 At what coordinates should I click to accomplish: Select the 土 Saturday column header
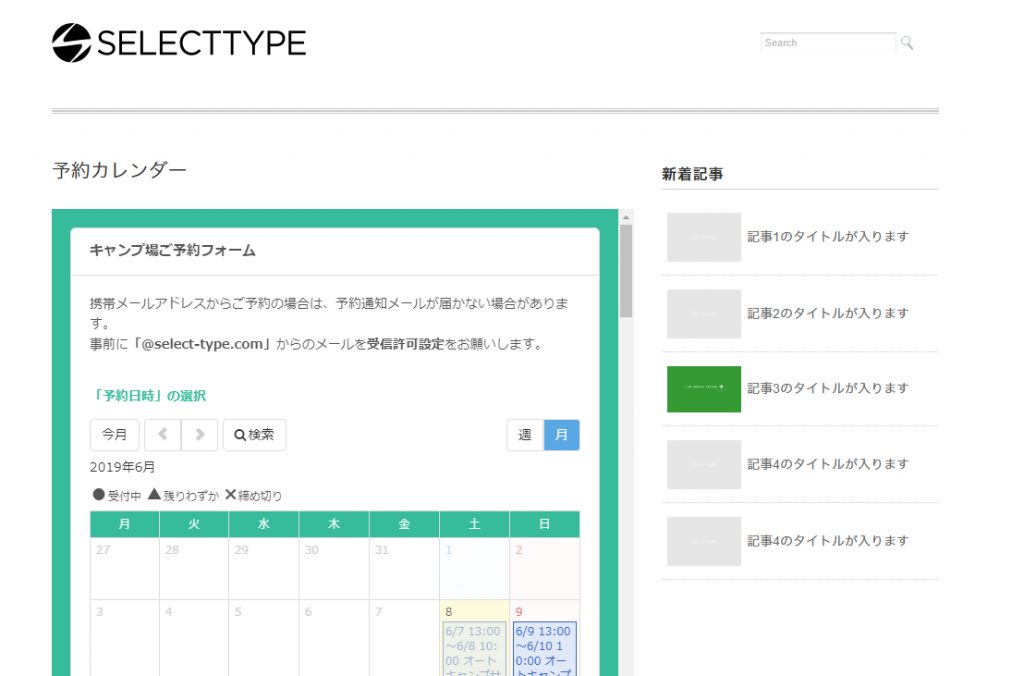pos(474,524)
